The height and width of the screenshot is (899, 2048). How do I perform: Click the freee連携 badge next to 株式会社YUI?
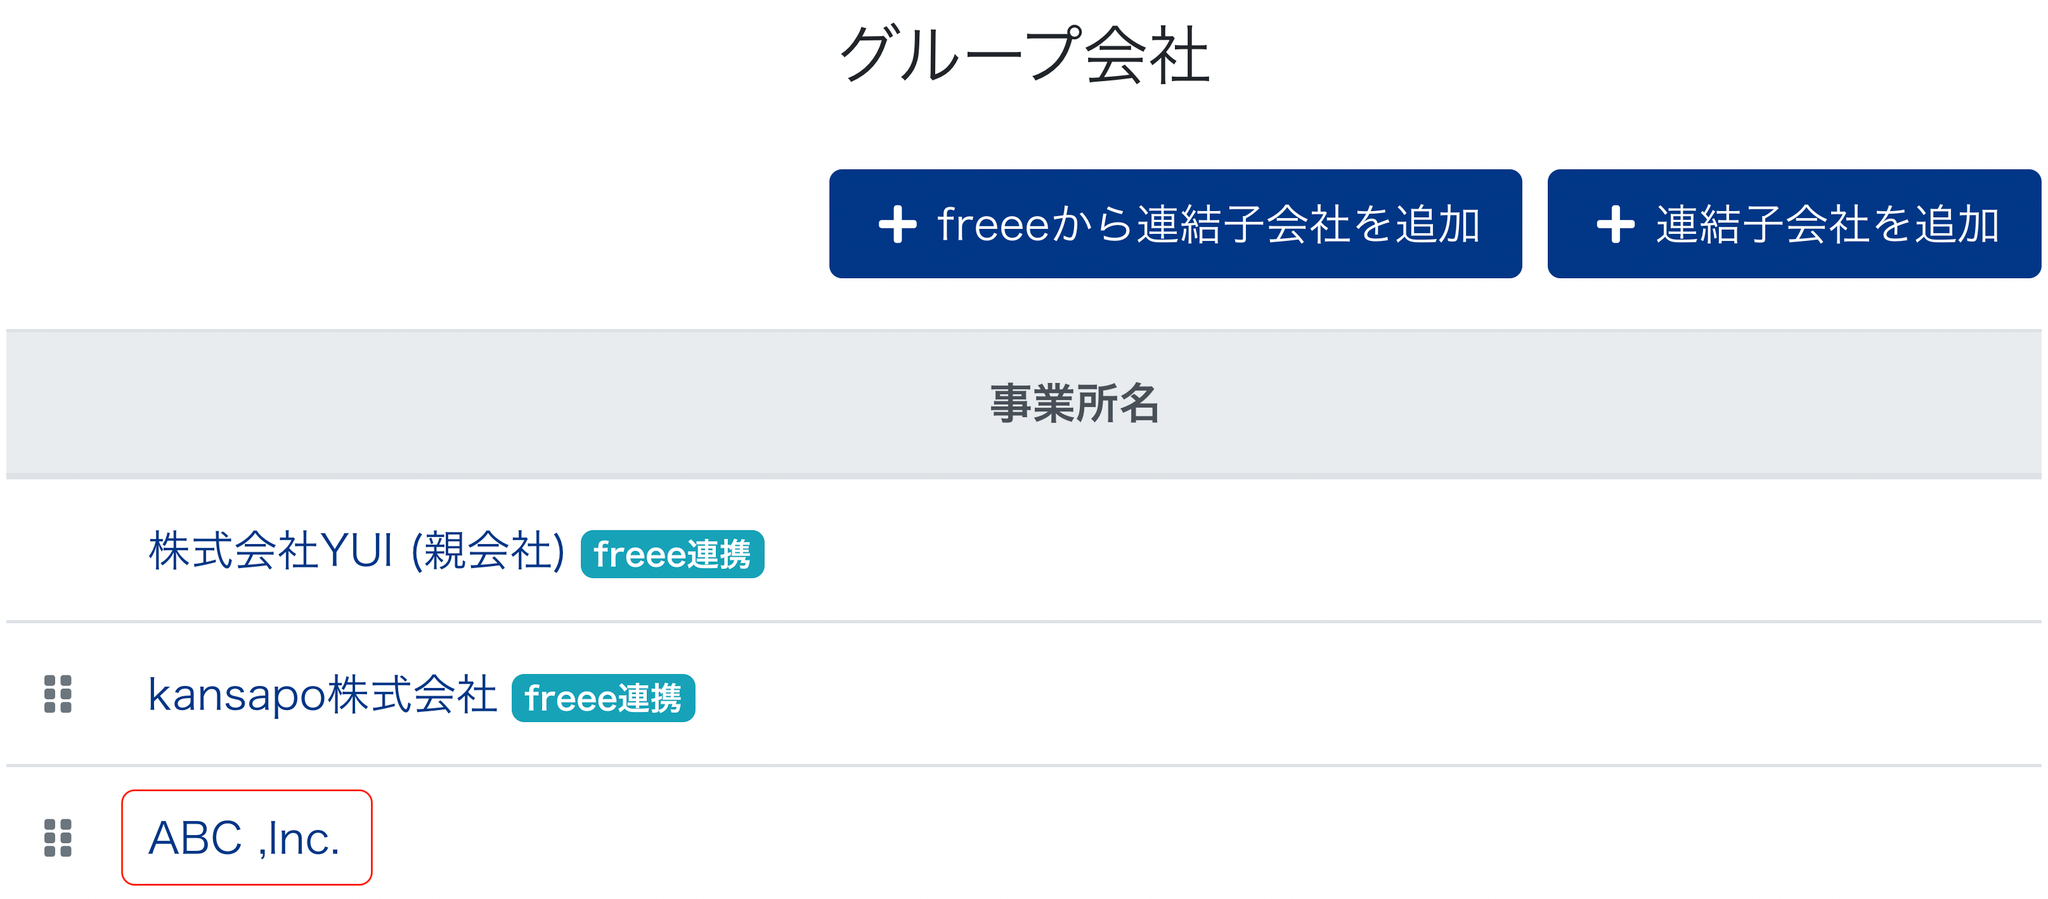(672, 554)
